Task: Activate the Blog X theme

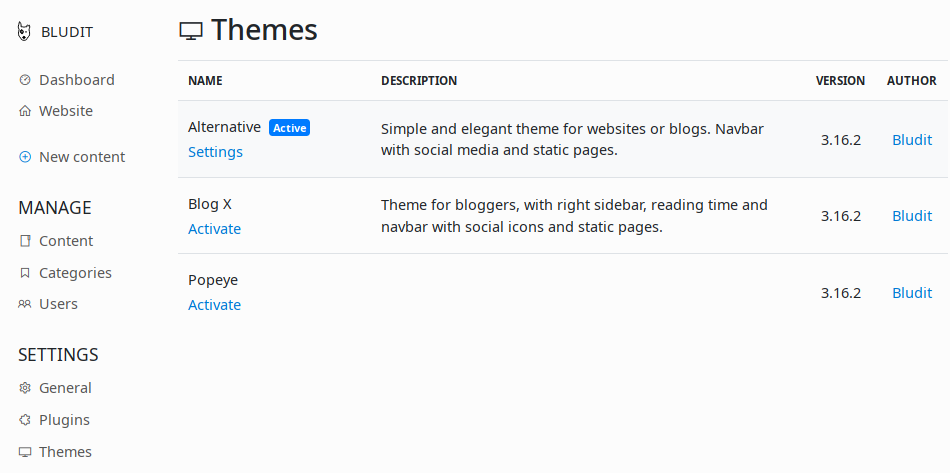Action: [x=214, y=229]
